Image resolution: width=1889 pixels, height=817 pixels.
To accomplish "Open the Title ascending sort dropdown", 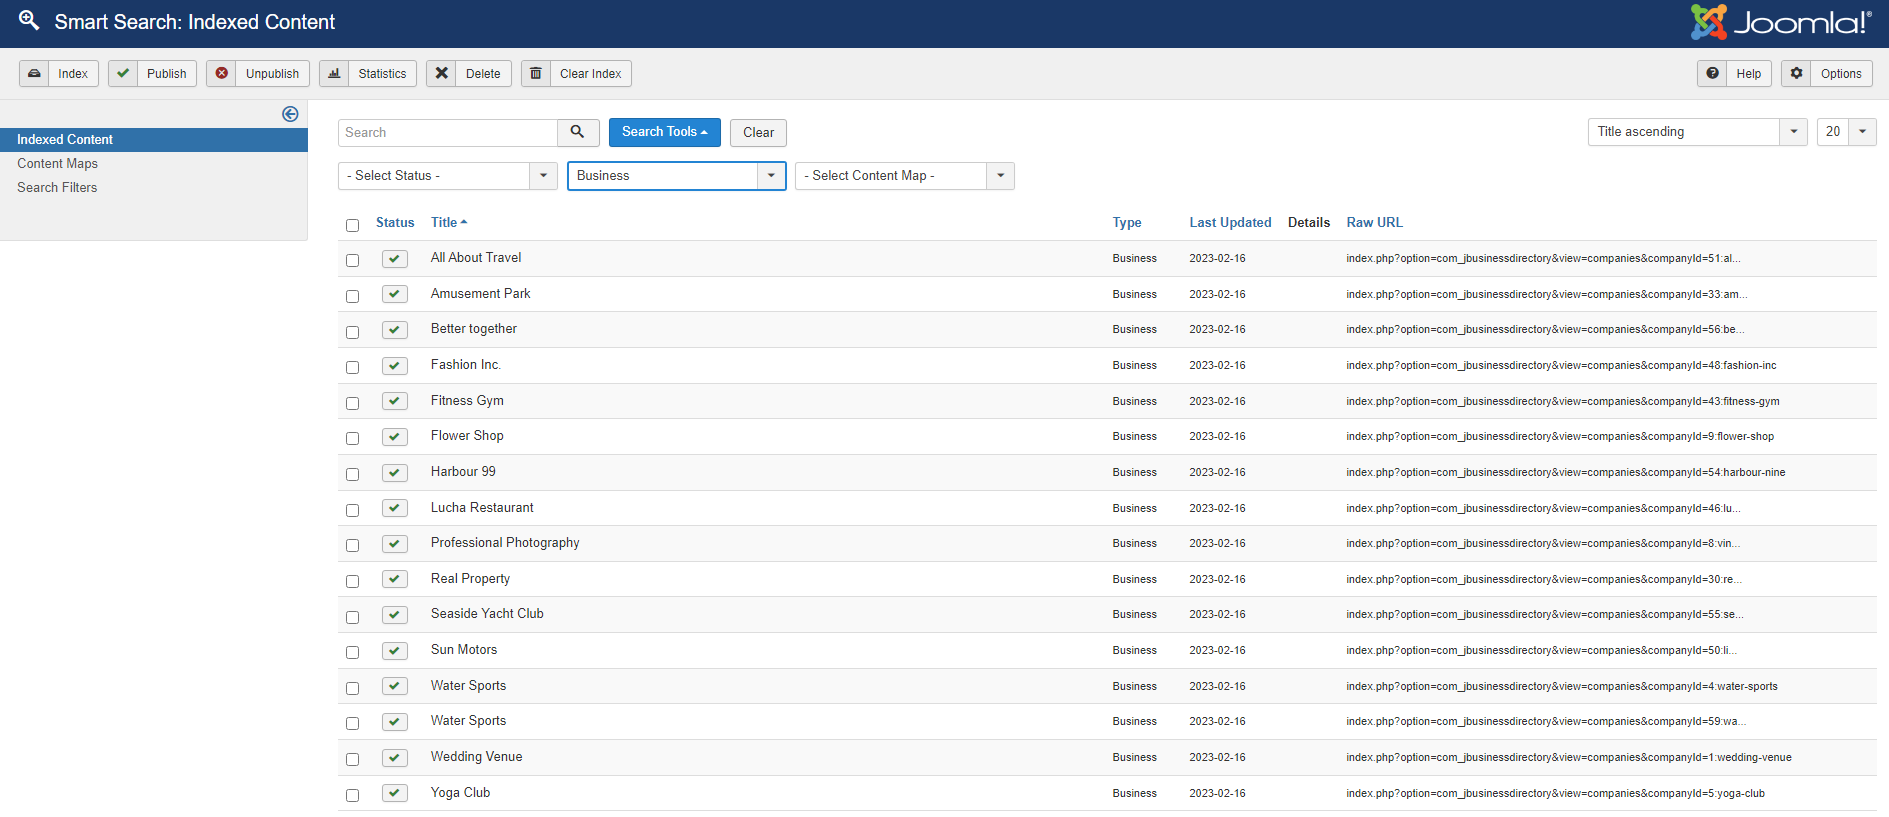I will (1697, 132).
